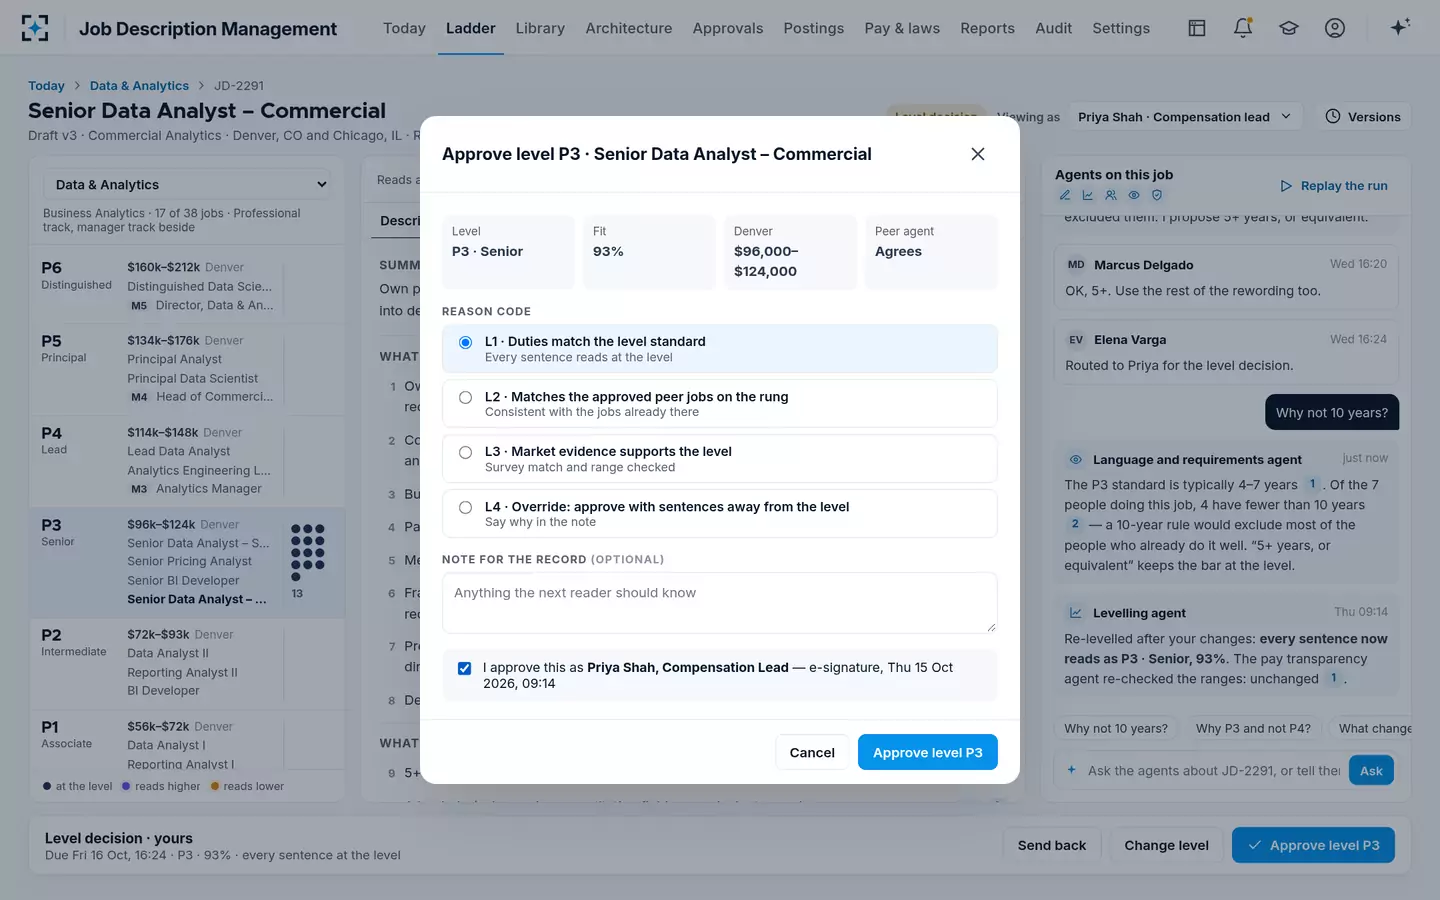Open the Settings tab
This screenshot has width=1440, height=900.
point(1121,28)
